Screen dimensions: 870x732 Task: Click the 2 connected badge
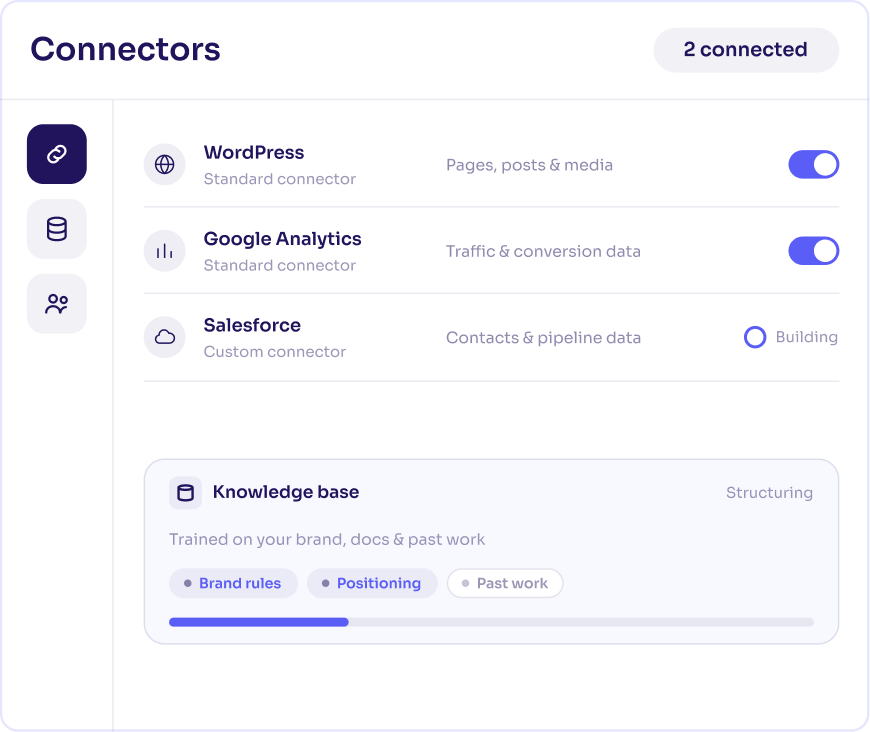[x=746, y=50]
